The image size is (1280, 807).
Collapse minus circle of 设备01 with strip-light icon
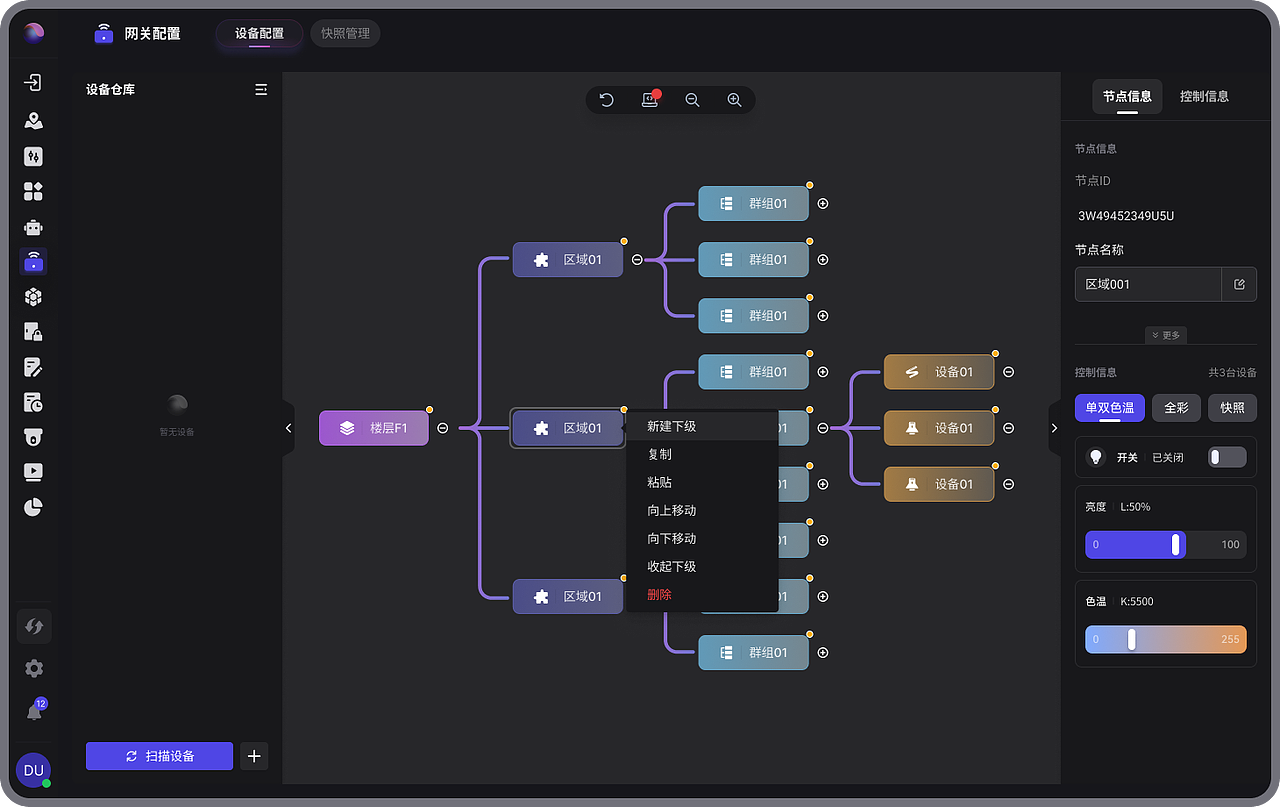[1009, 372]
